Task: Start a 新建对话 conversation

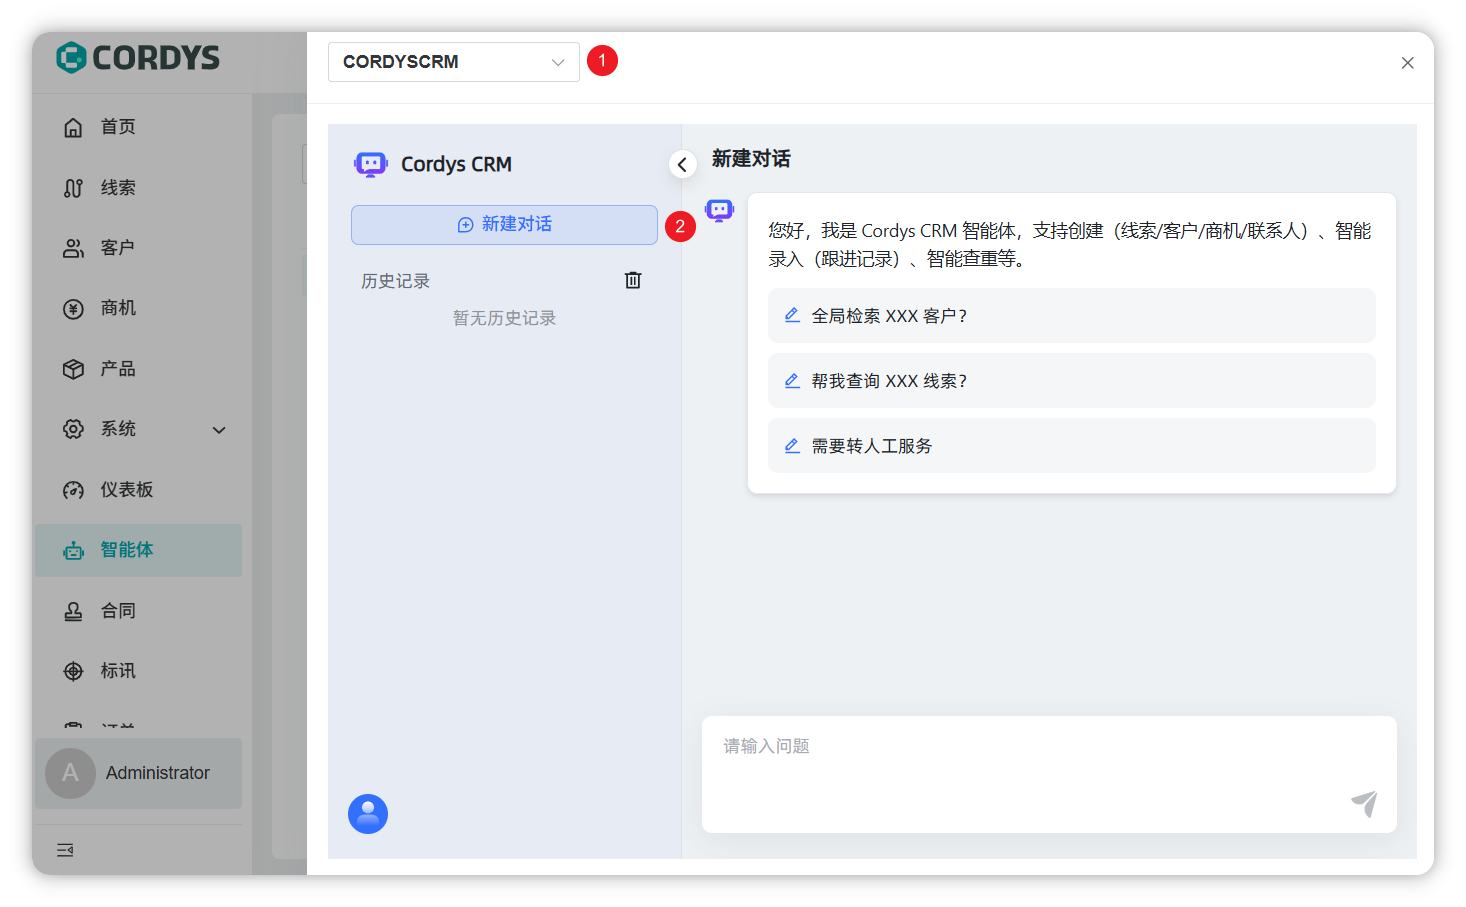Action: coord(504,225)
